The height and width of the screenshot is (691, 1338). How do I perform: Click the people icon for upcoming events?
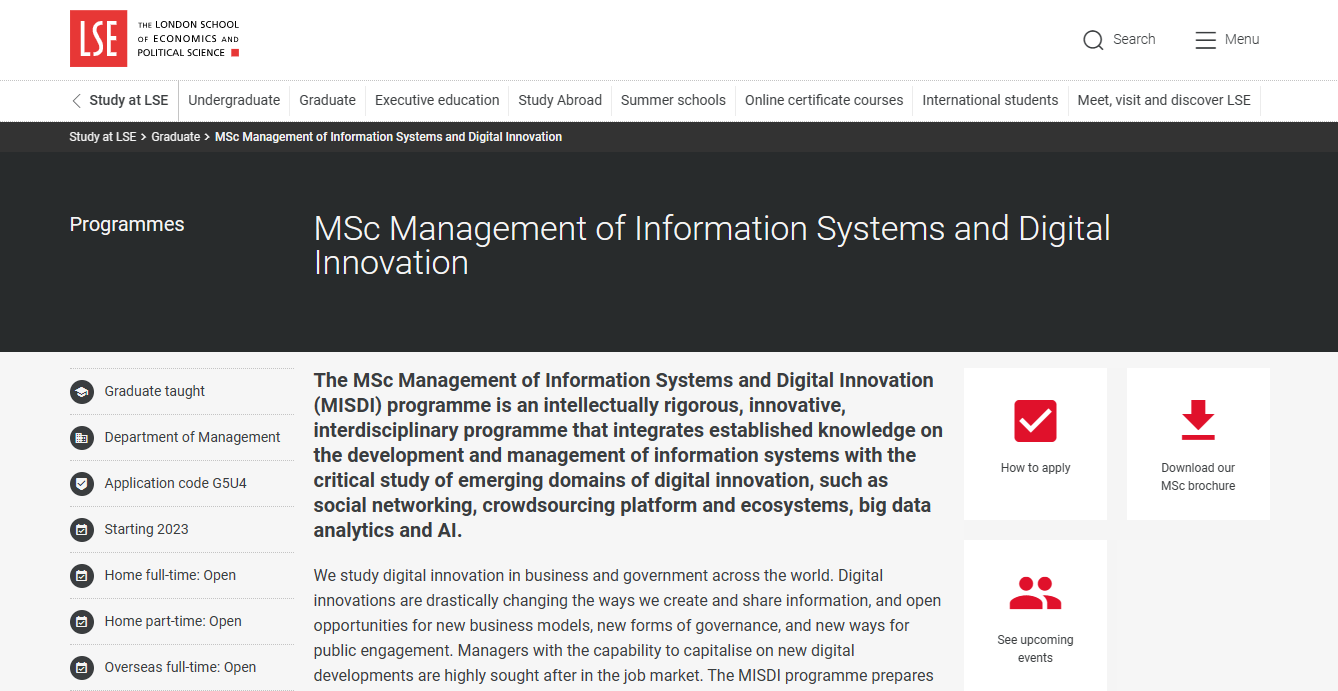click(1035, 594)
